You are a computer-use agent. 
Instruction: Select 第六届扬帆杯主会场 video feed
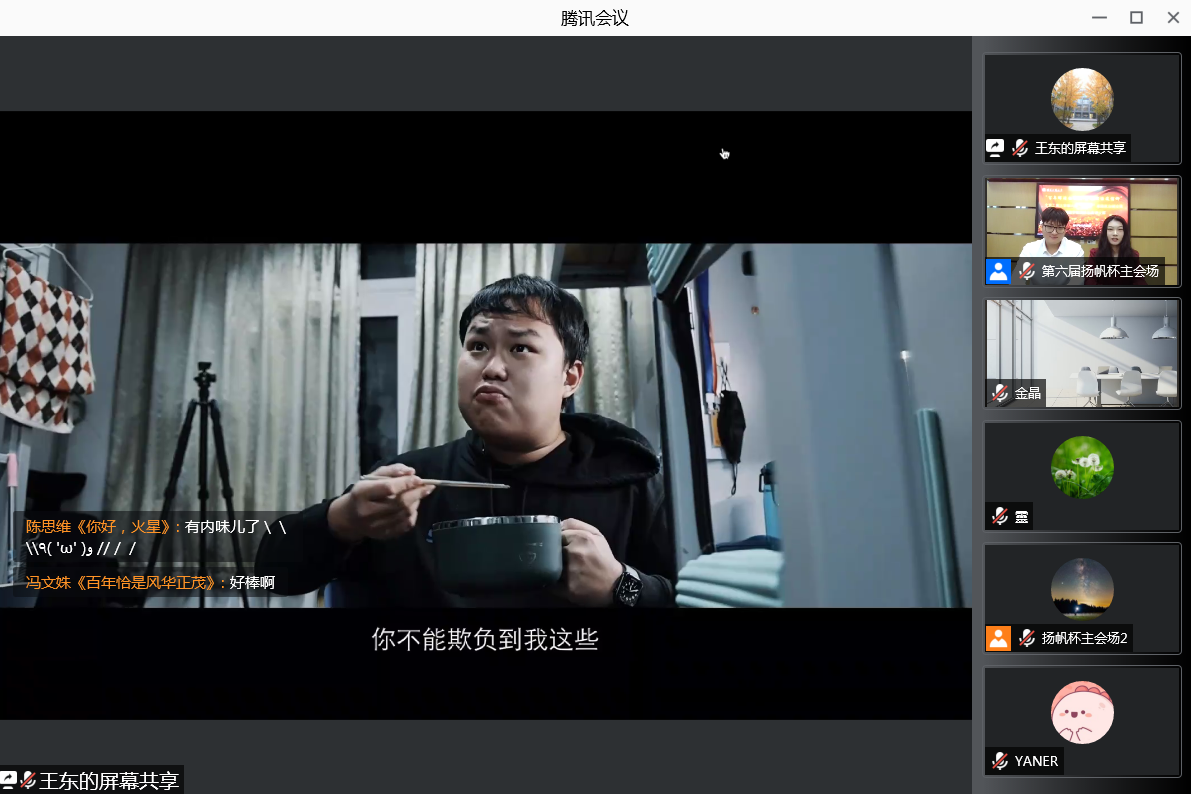(1082, 220)
